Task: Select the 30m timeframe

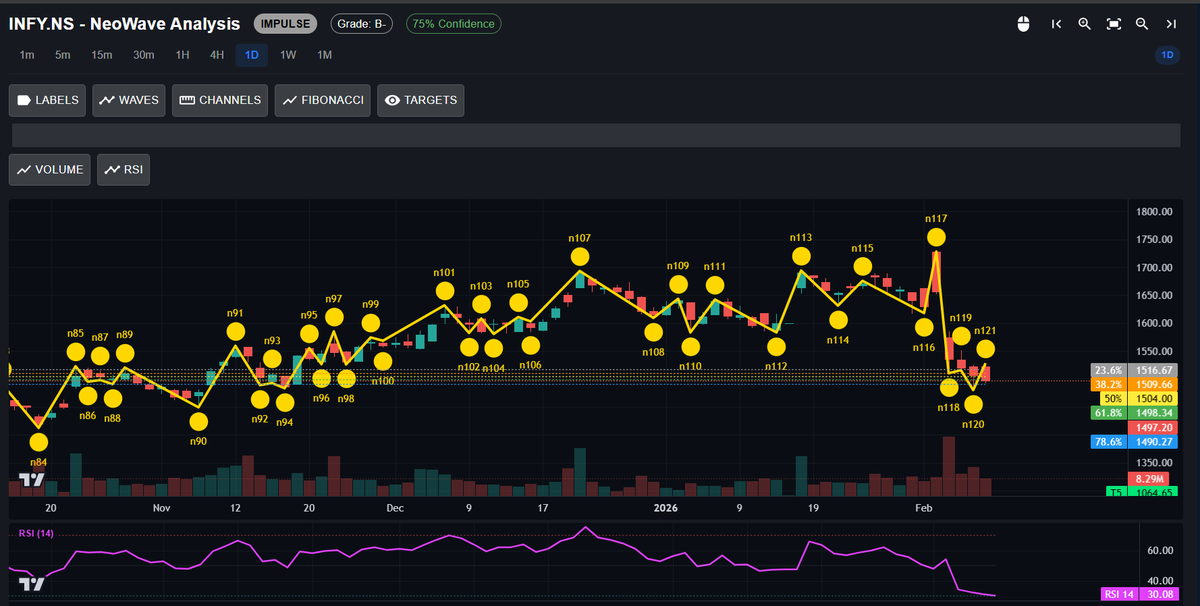Action: pos(144,55)
